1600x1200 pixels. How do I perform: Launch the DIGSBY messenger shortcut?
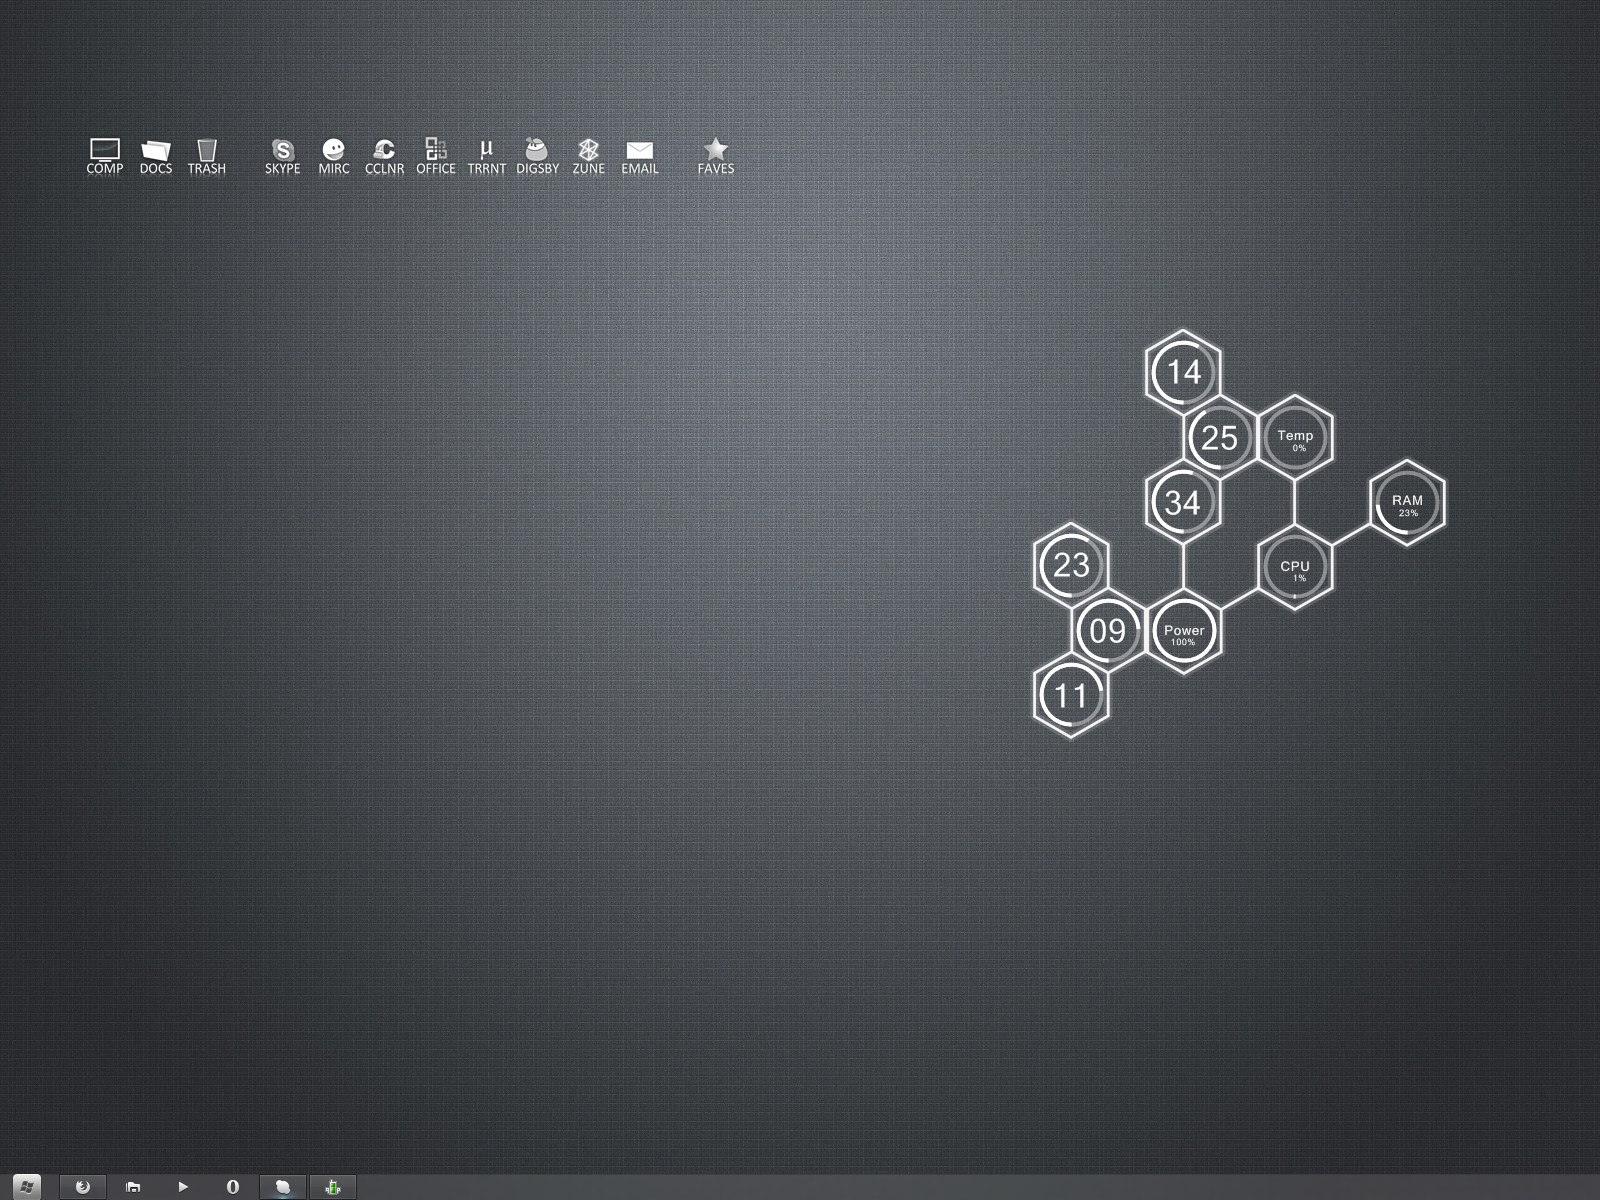pos(538,156)
